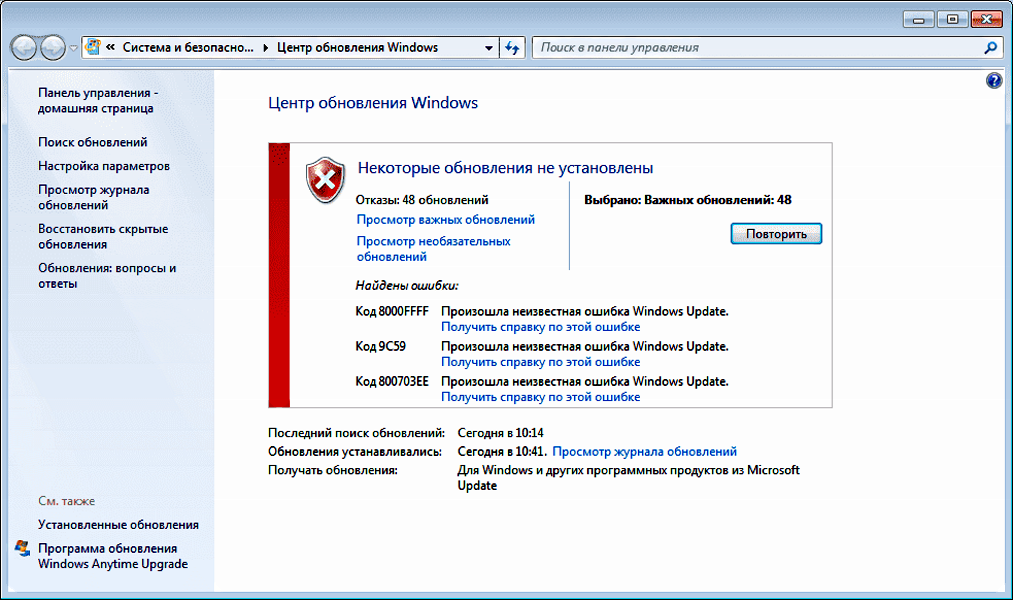Viewport: 1013px width, 600px height.
Task: Open 'Просмотр важных обновлений'
Action: pyautogui.click(x=446, y=220)
